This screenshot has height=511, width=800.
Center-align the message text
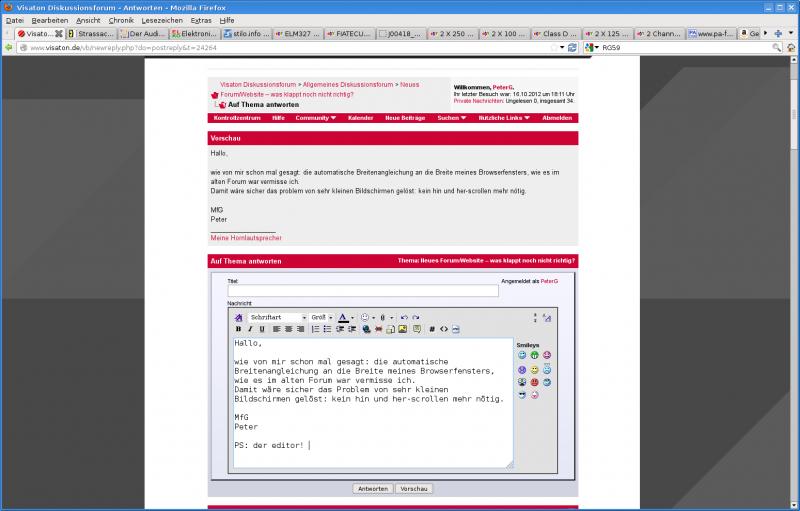288,328
